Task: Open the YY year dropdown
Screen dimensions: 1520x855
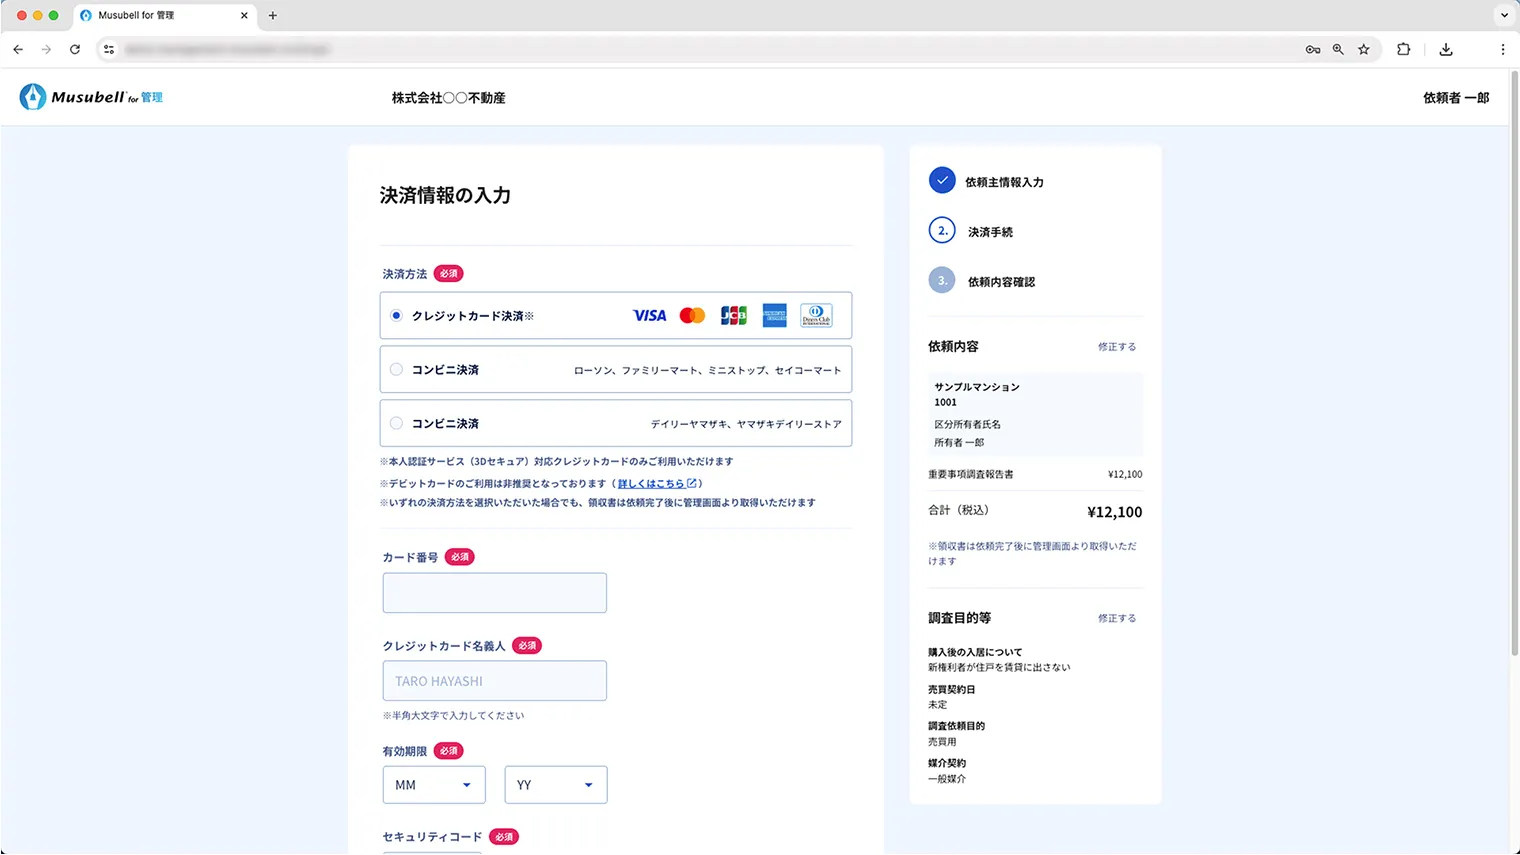Action: (555, 784)
